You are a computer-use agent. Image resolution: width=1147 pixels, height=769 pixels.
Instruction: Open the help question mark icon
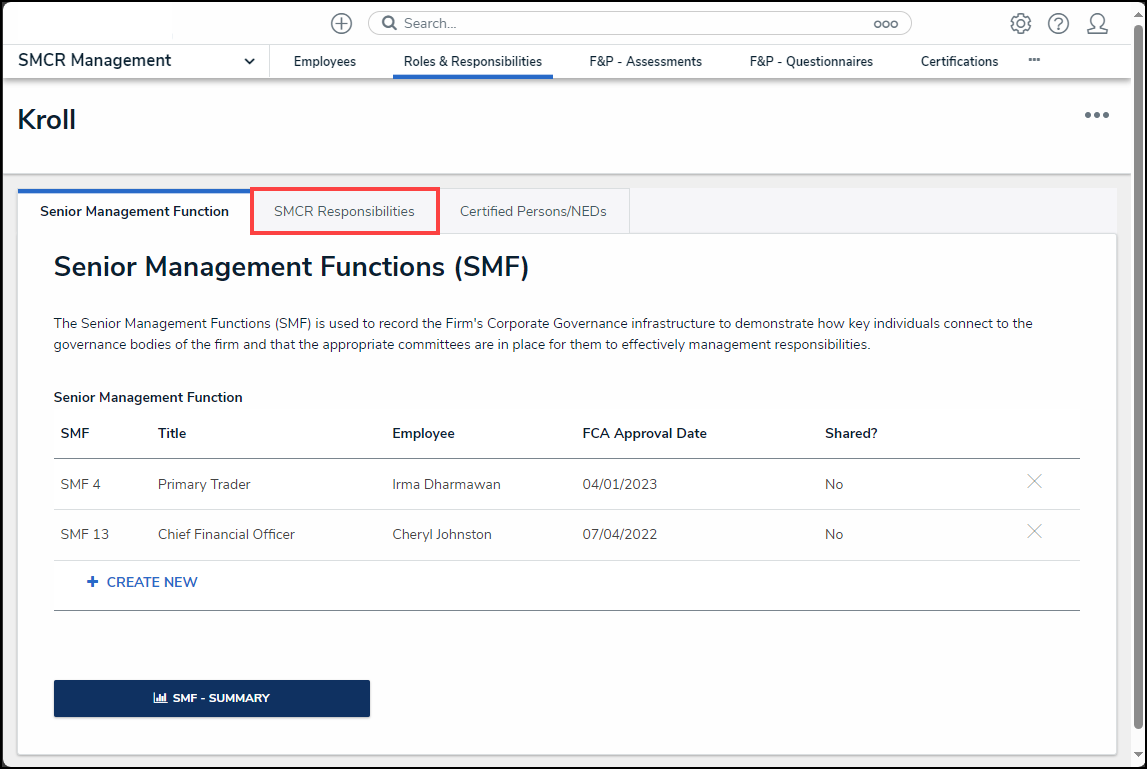(x=1058, y=23)
